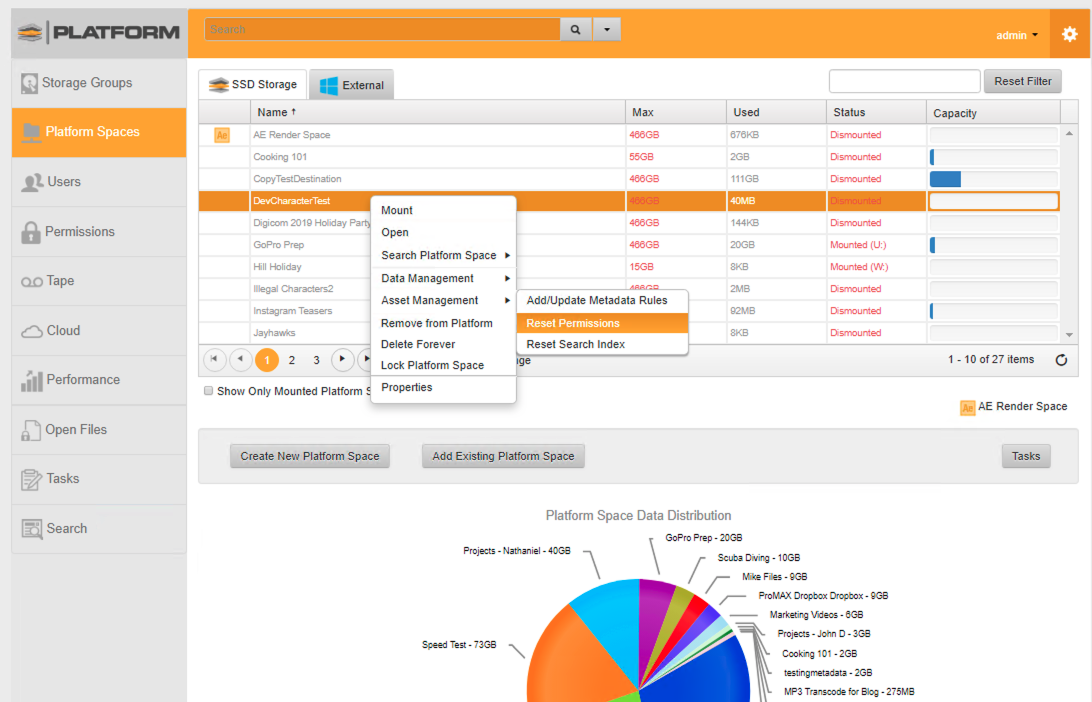Click the table refresh icon

(1061, 360)
